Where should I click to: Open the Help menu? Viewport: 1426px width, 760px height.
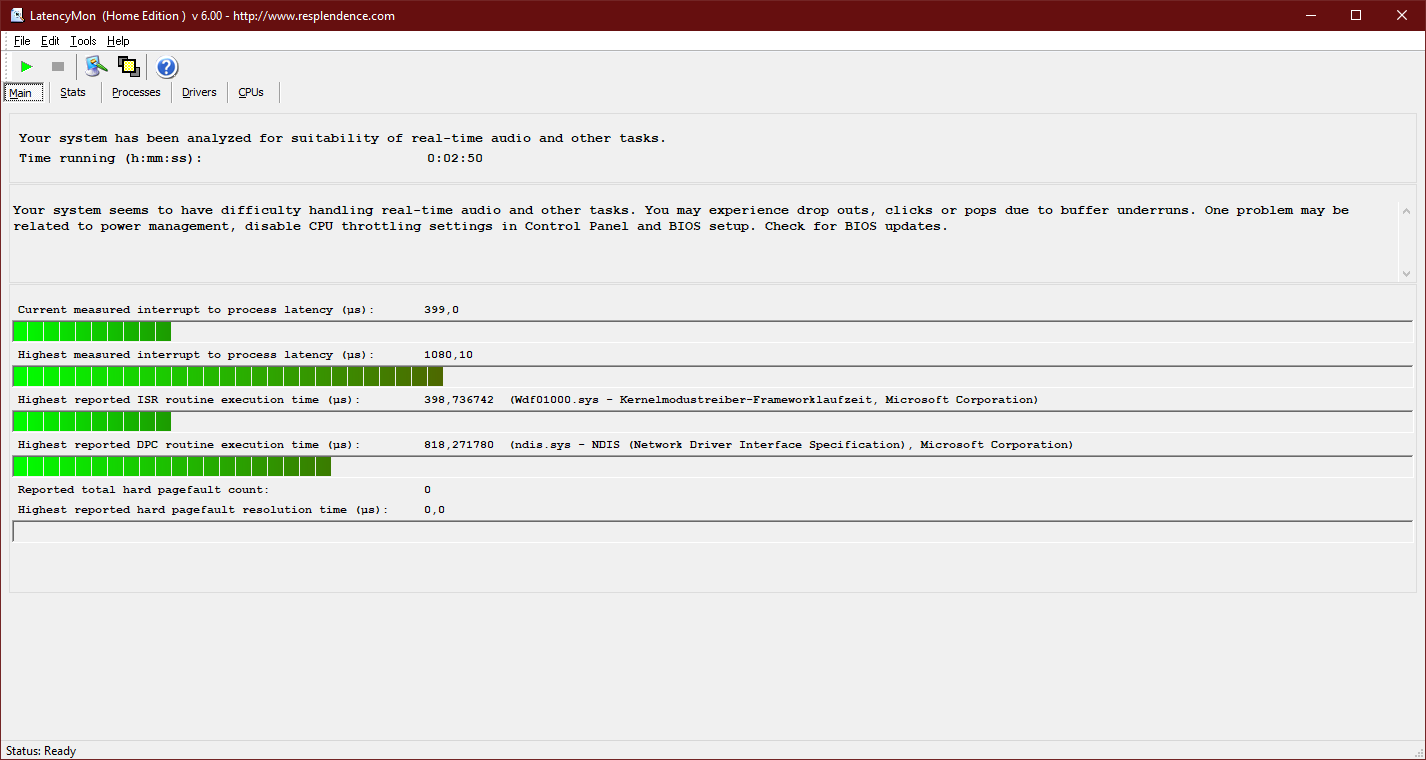click(118, 41)
